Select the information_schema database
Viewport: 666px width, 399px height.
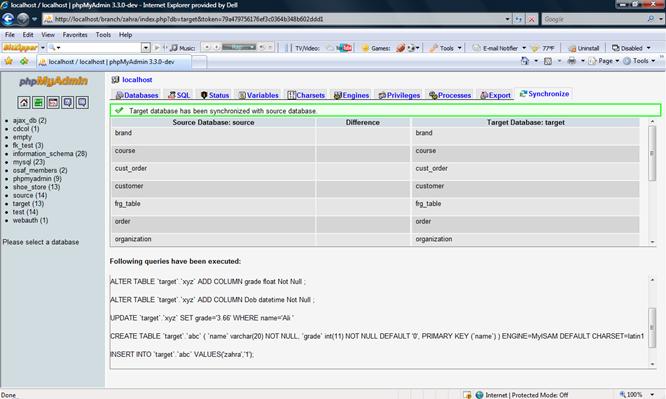pos(50,154)
